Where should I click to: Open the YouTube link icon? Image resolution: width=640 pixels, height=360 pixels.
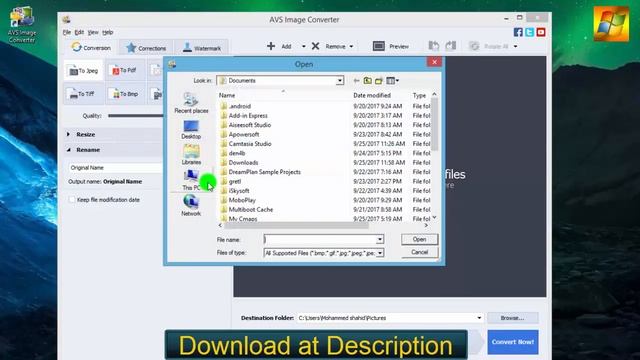coord(541,32)
